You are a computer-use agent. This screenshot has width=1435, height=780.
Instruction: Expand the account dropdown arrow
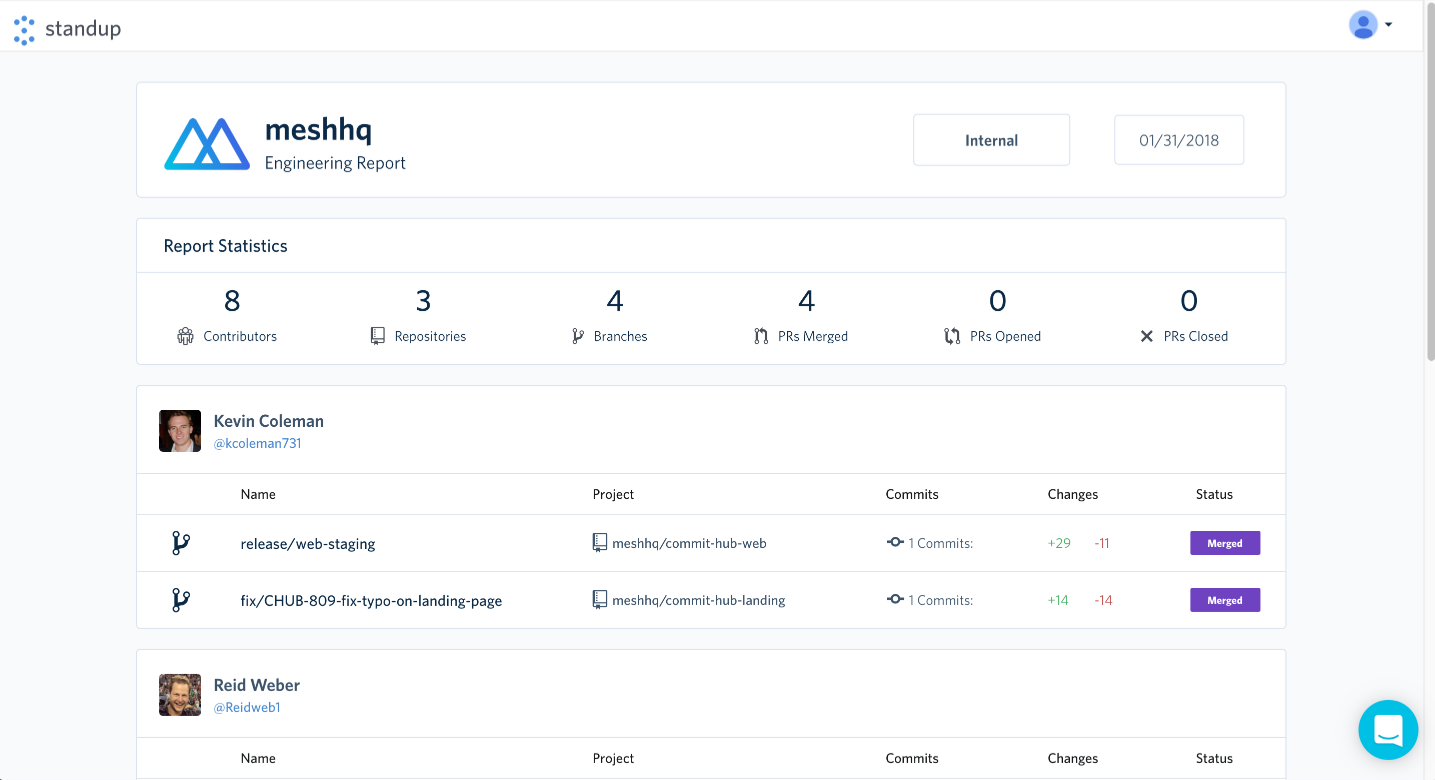1388,26
